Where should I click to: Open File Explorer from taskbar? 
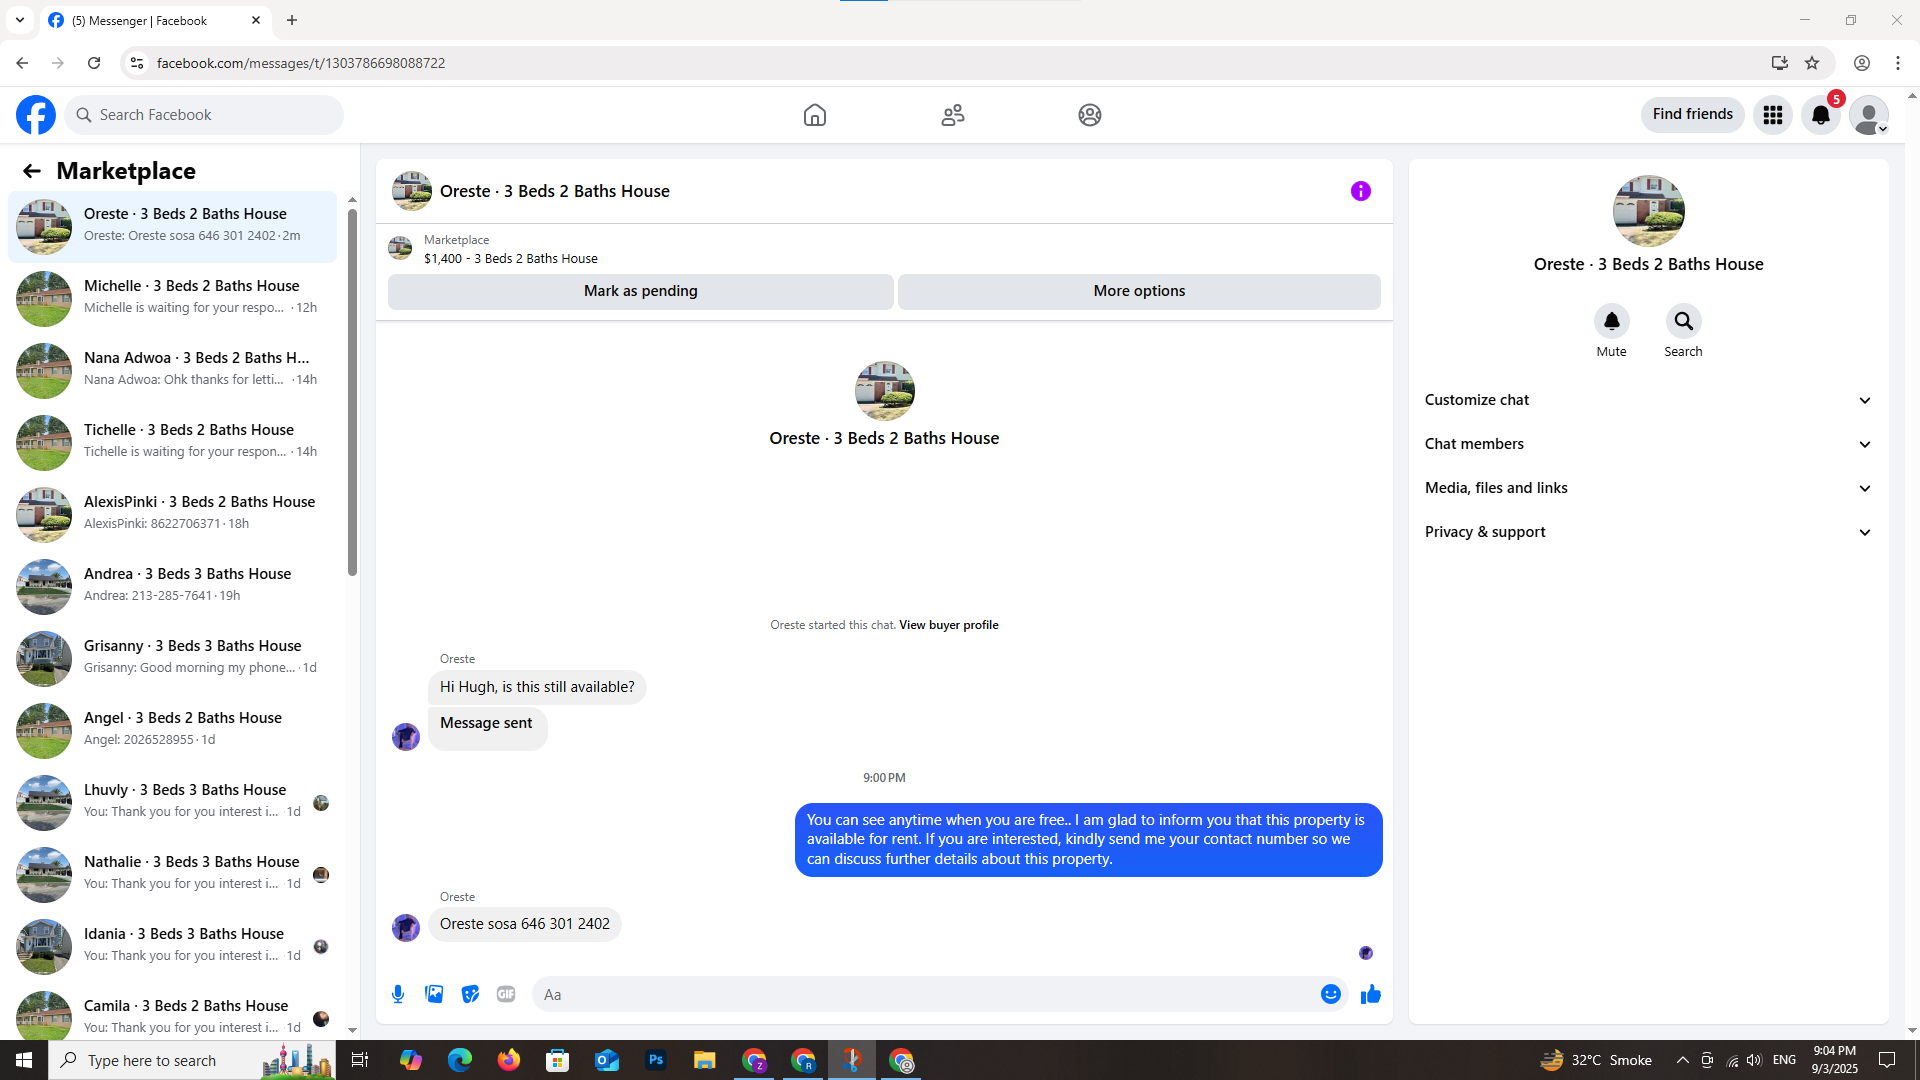[705, 1060]
